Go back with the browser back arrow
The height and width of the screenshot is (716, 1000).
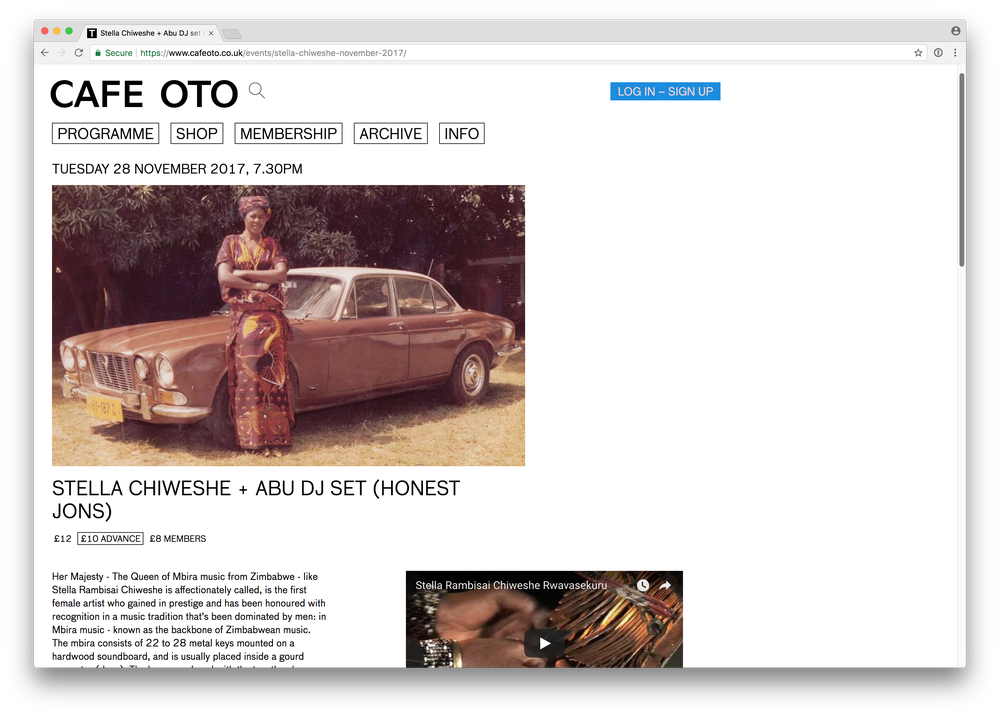(45, 53)
